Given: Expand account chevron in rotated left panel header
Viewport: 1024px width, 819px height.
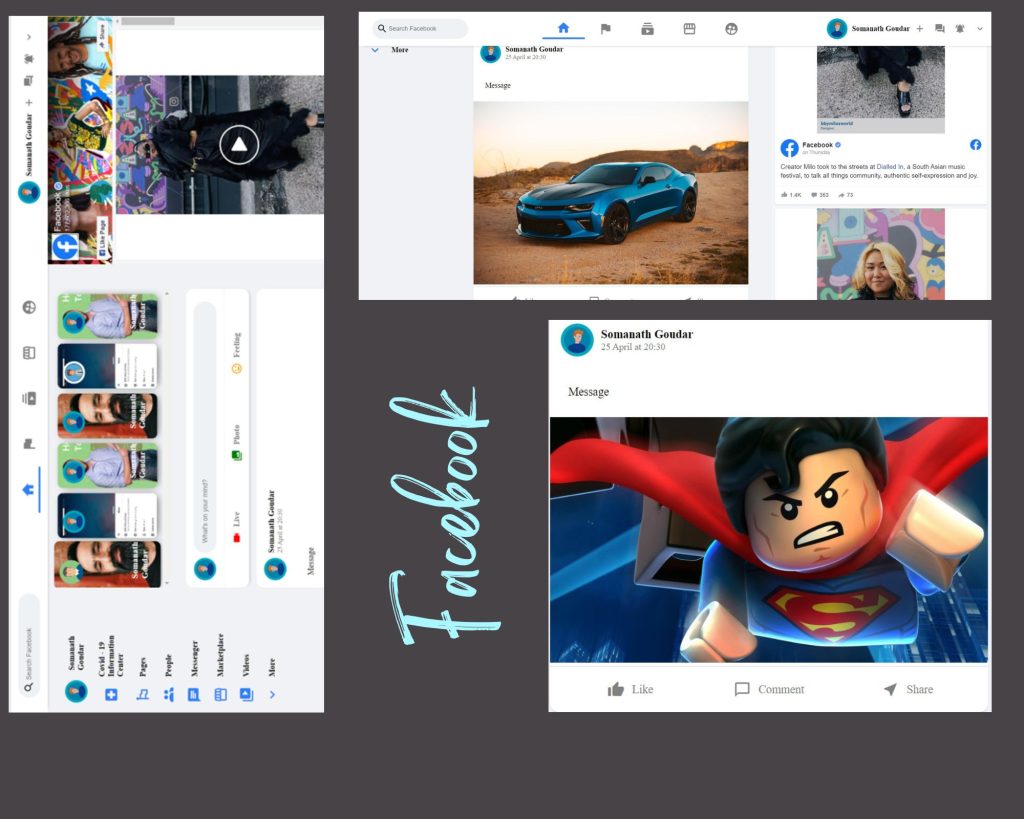Looking at the screenshot, I should (x=29, y=37).
